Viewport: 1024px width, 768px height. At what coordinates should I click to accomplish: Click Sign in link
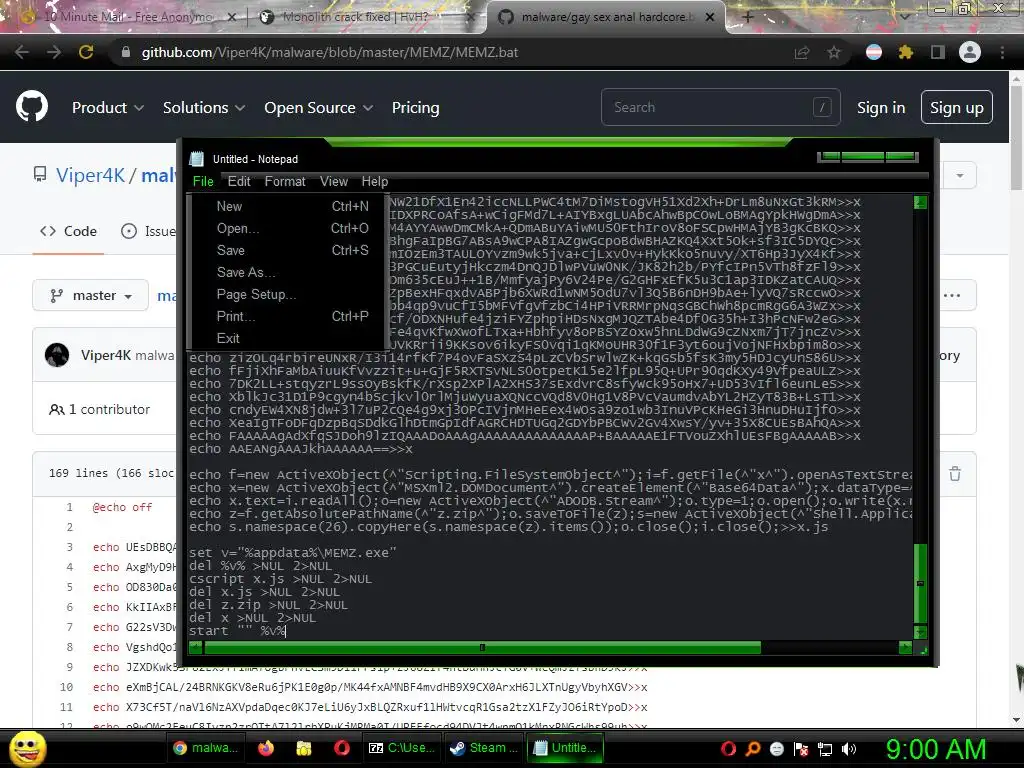click(x=881, y=107)
